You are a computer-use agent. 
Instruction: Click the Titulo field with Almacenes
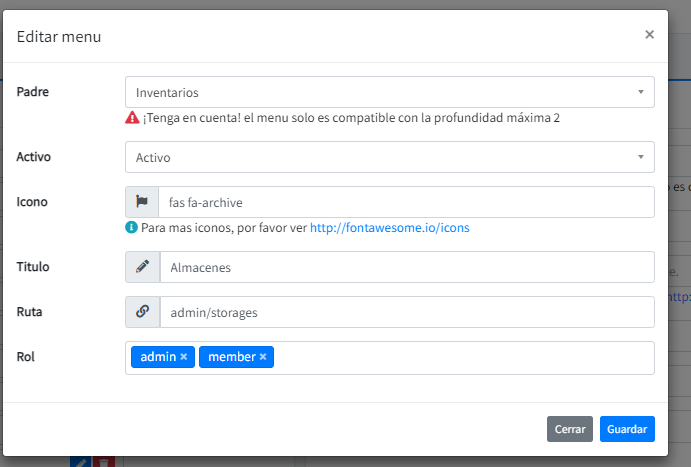click(x=405, y=267)
